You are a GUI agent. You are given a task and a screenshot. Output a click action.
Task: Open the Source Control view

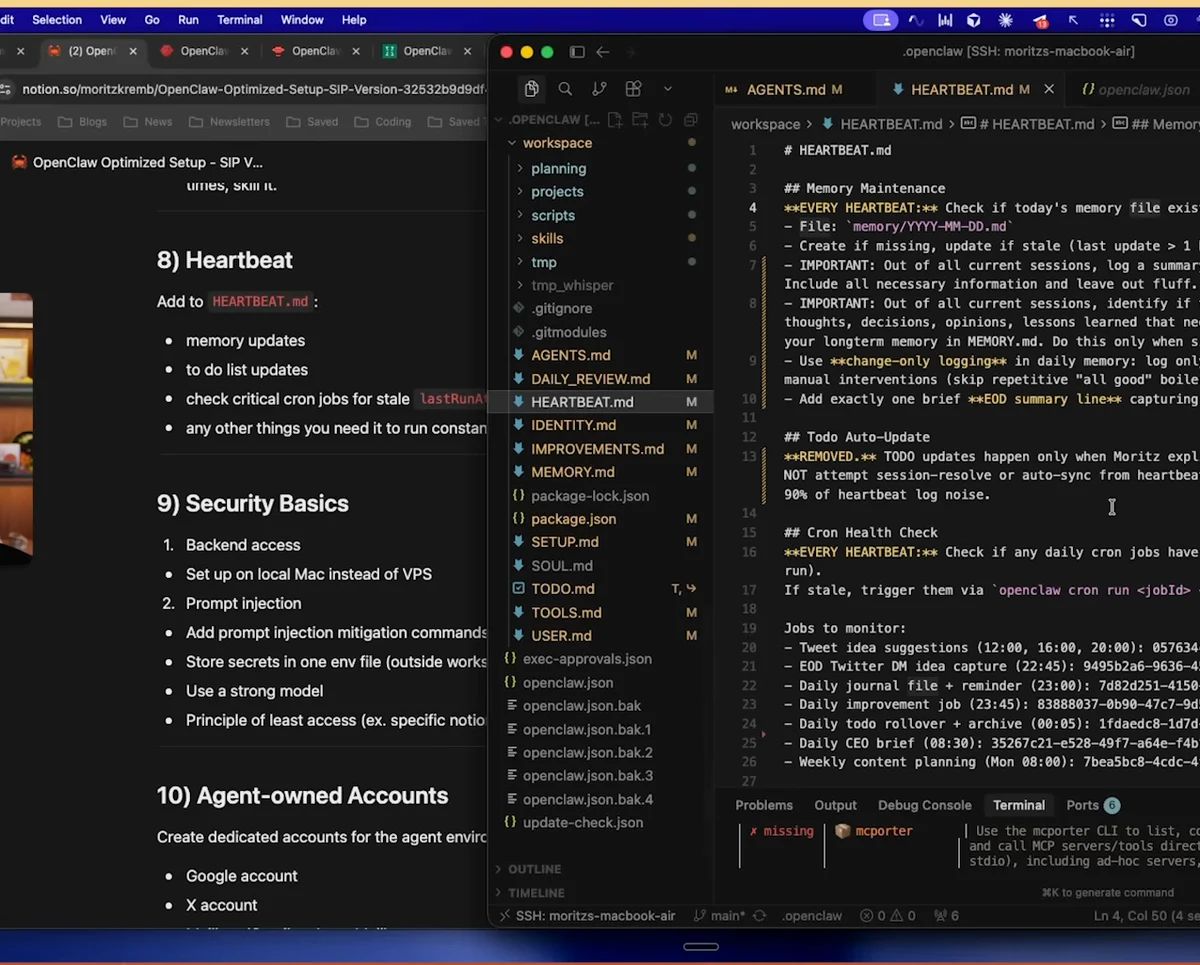tap(599, 88)
